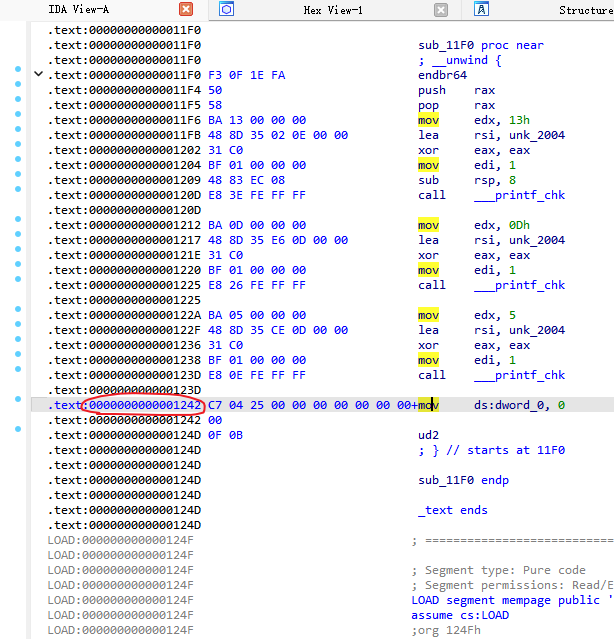Click the Structures tab icon
614x639 pixels.
pos(481,9)
